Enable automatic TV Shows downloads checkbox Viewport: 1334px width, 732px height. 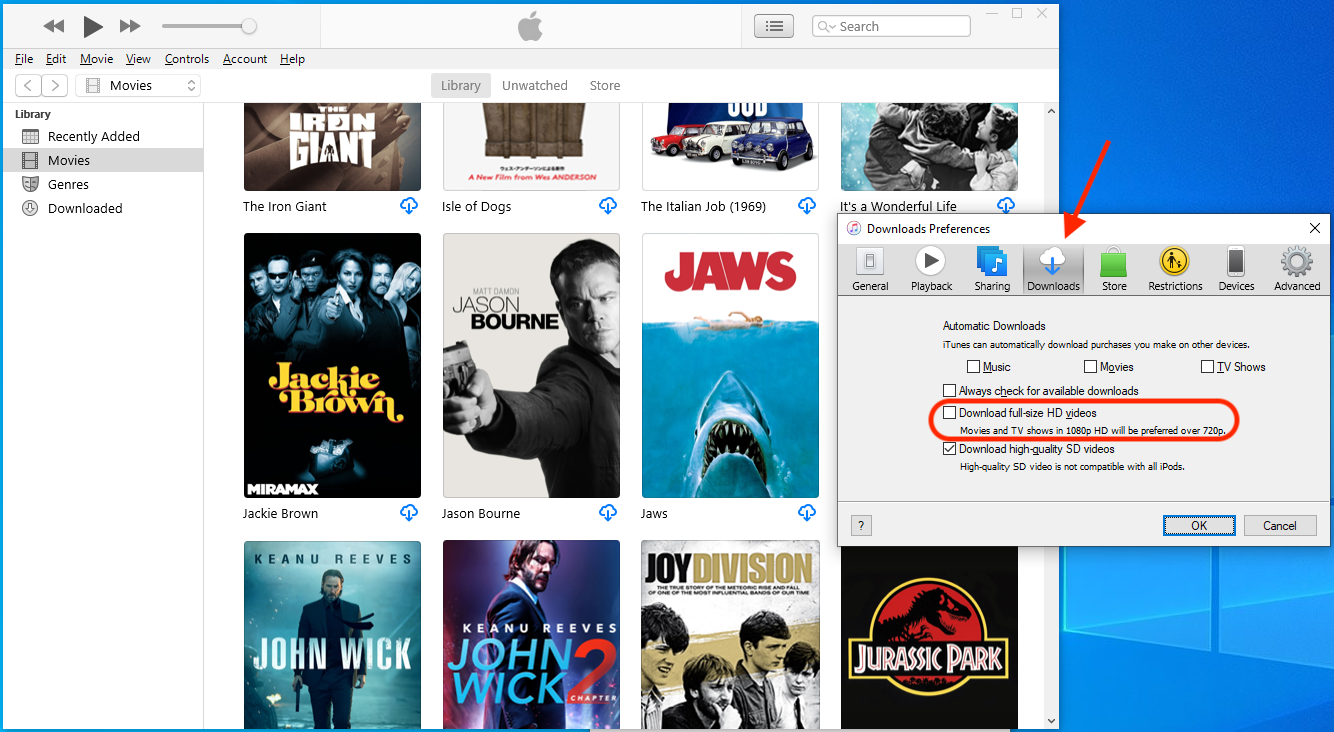pos(1207,367)
